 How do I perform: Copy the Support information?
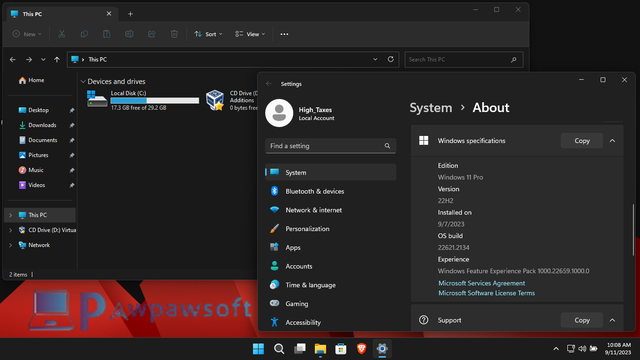582,320
